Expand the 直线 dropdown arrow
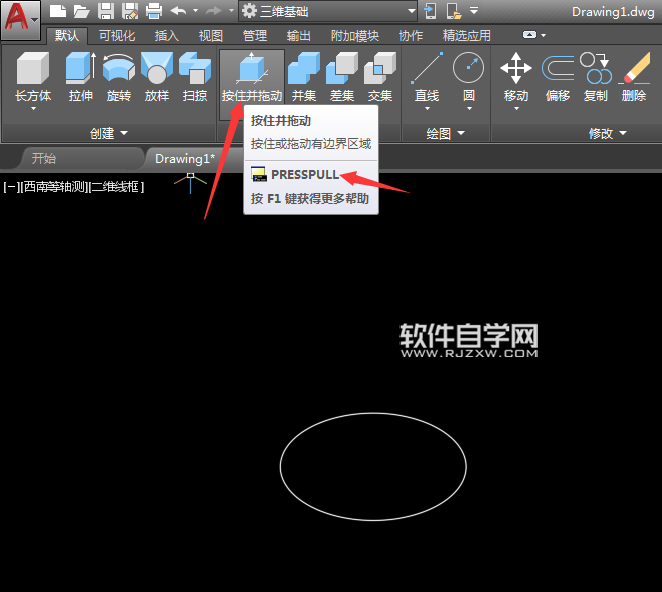Image resolution: width=662 pixels, height=592 pixels. (x=427, y=109)
